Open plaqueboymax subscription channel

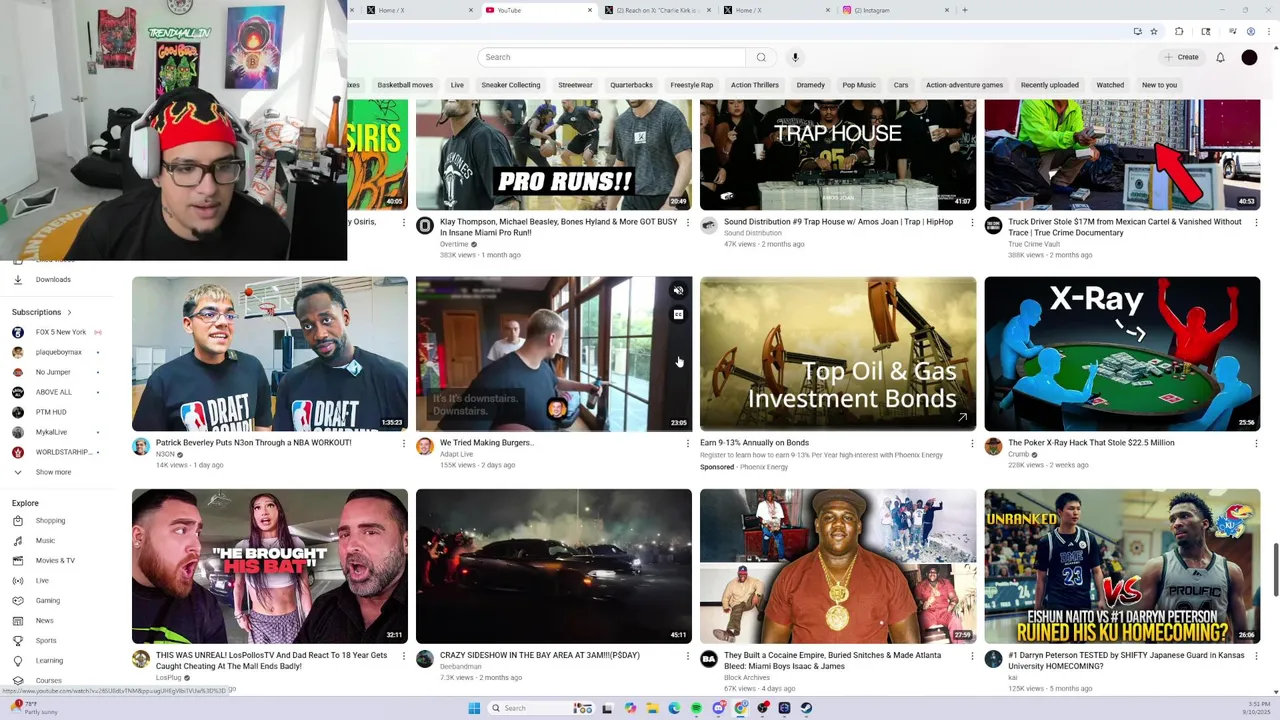click(58, 352)
